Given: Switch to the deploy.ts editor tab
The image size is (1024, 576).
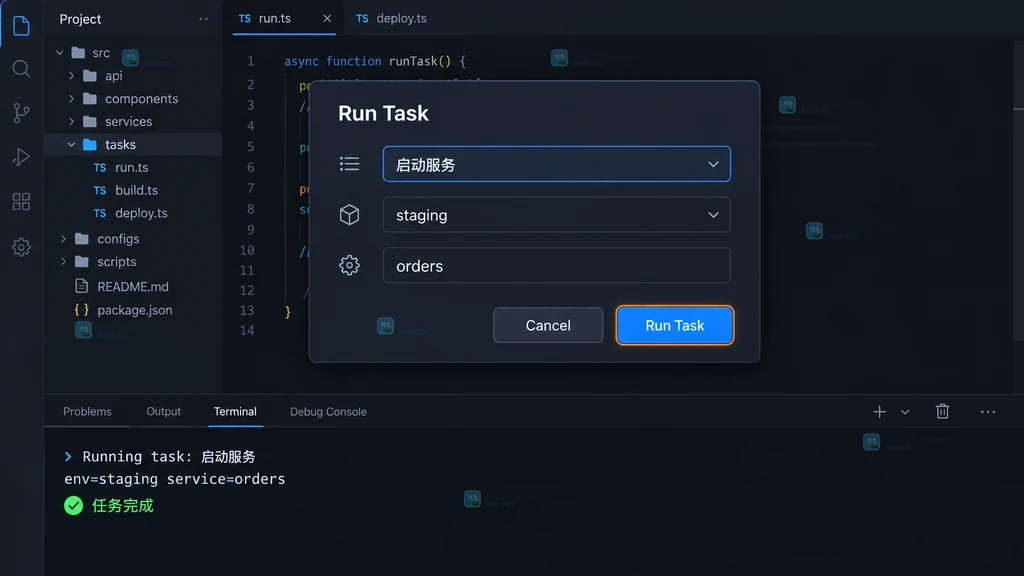Looking at the screenshot, I should 391,18.
